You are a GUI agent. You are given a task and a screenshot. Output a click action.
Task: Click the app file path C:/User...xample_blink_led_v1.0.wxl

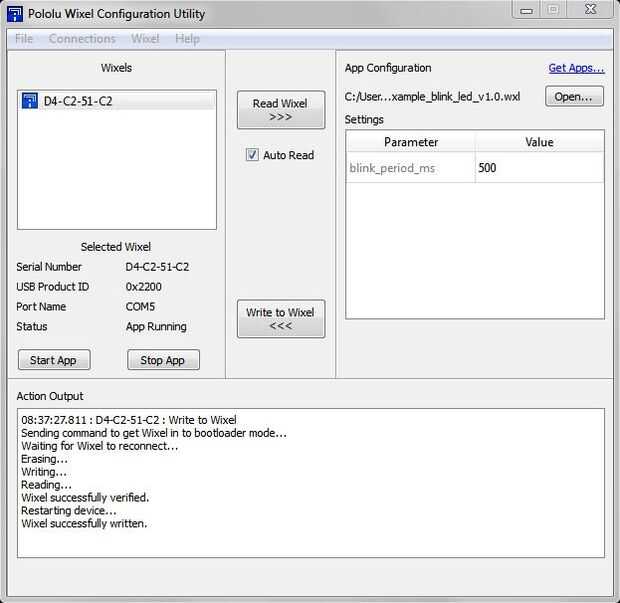(432, 97)
